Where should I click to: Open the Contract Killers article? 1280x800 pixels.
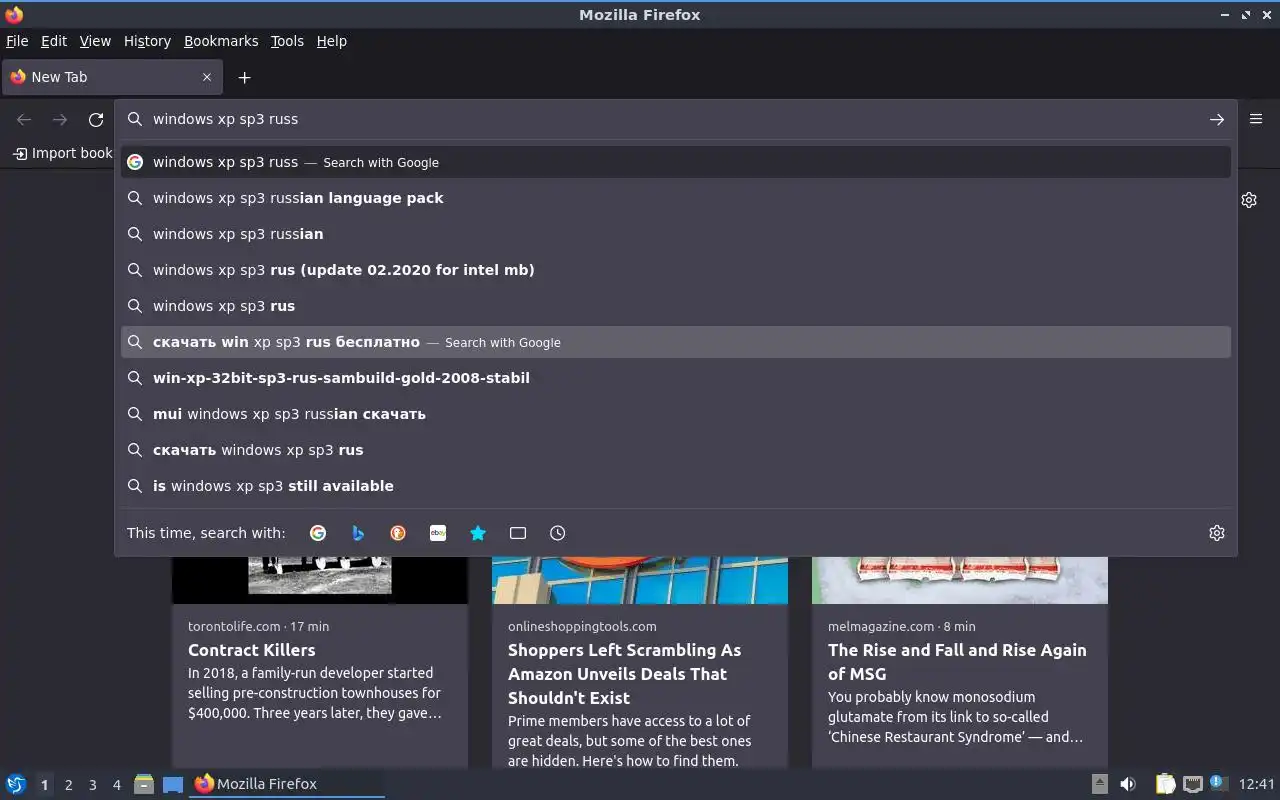pos(251,650)
